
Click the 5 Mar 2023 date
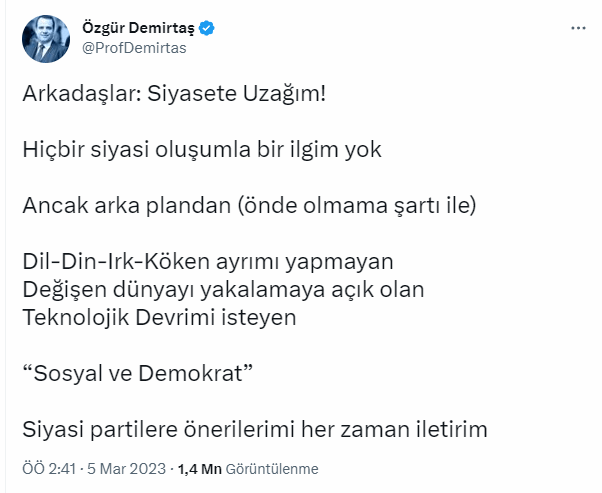point(128,468)
